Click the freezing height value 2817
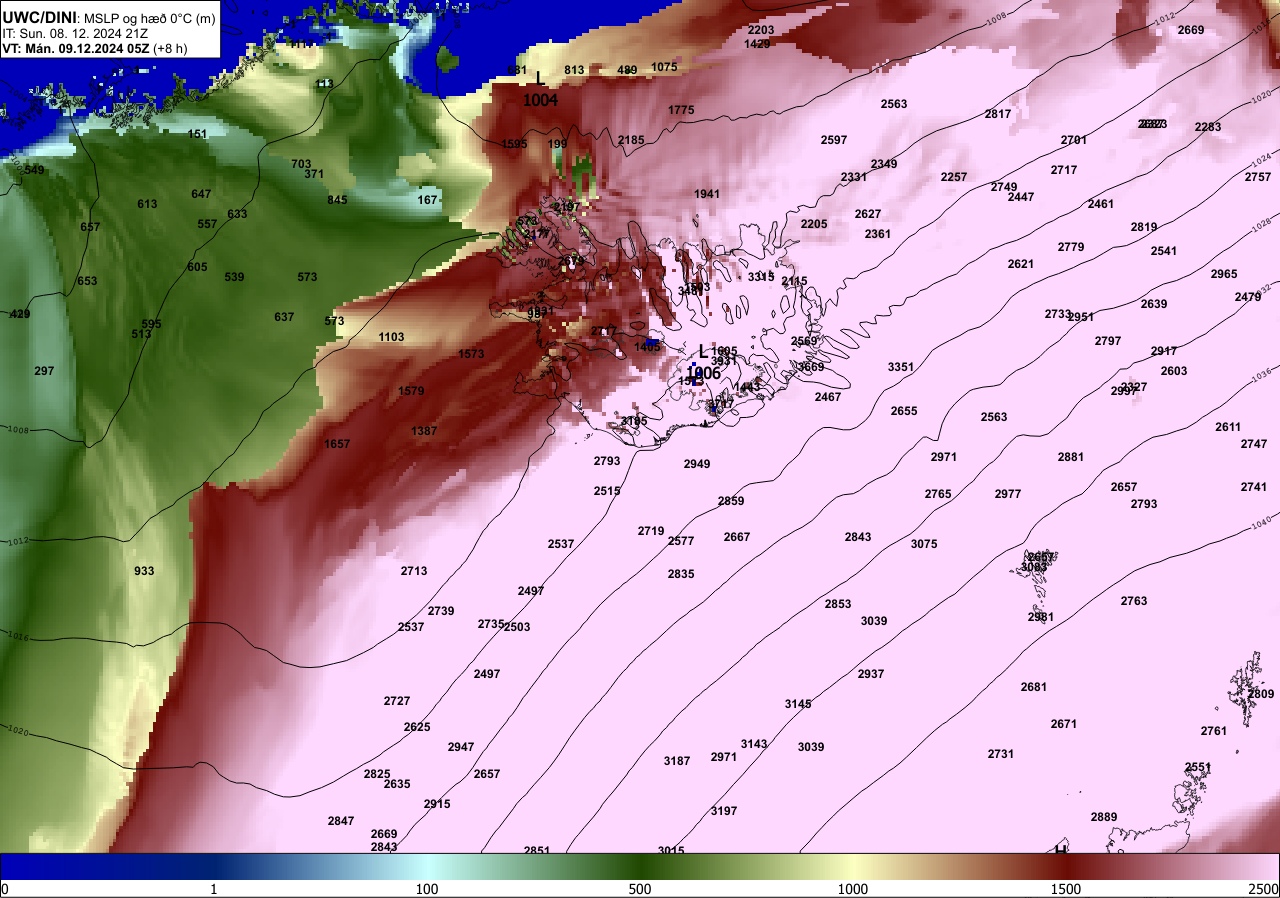The height and width of the screenshot is (898, 1280). (998, 114)
